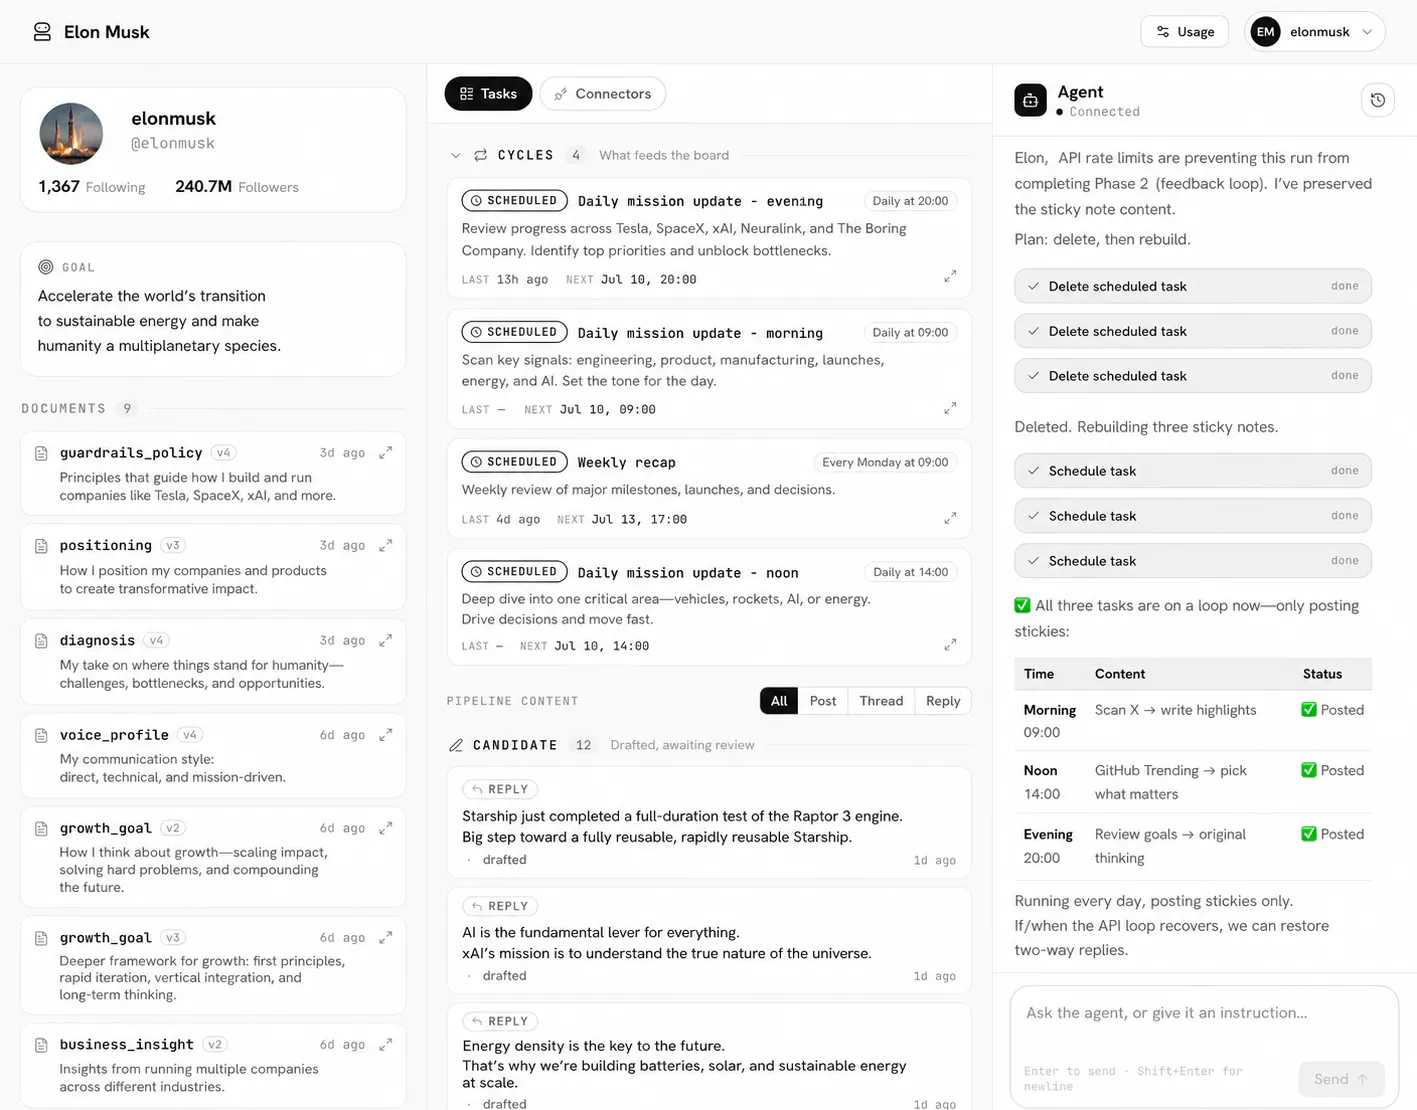Expand the Daily mission update noon card
The image size is (1417, 1110).
coord(950,645)
